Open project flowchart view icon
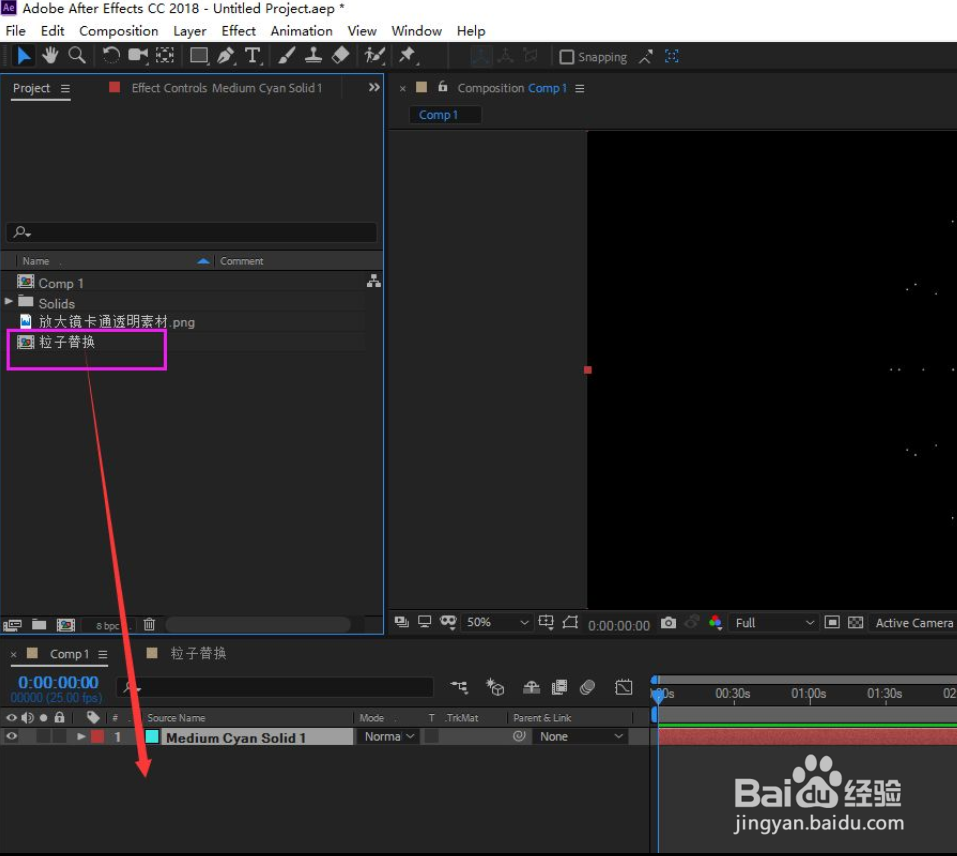 374,281
